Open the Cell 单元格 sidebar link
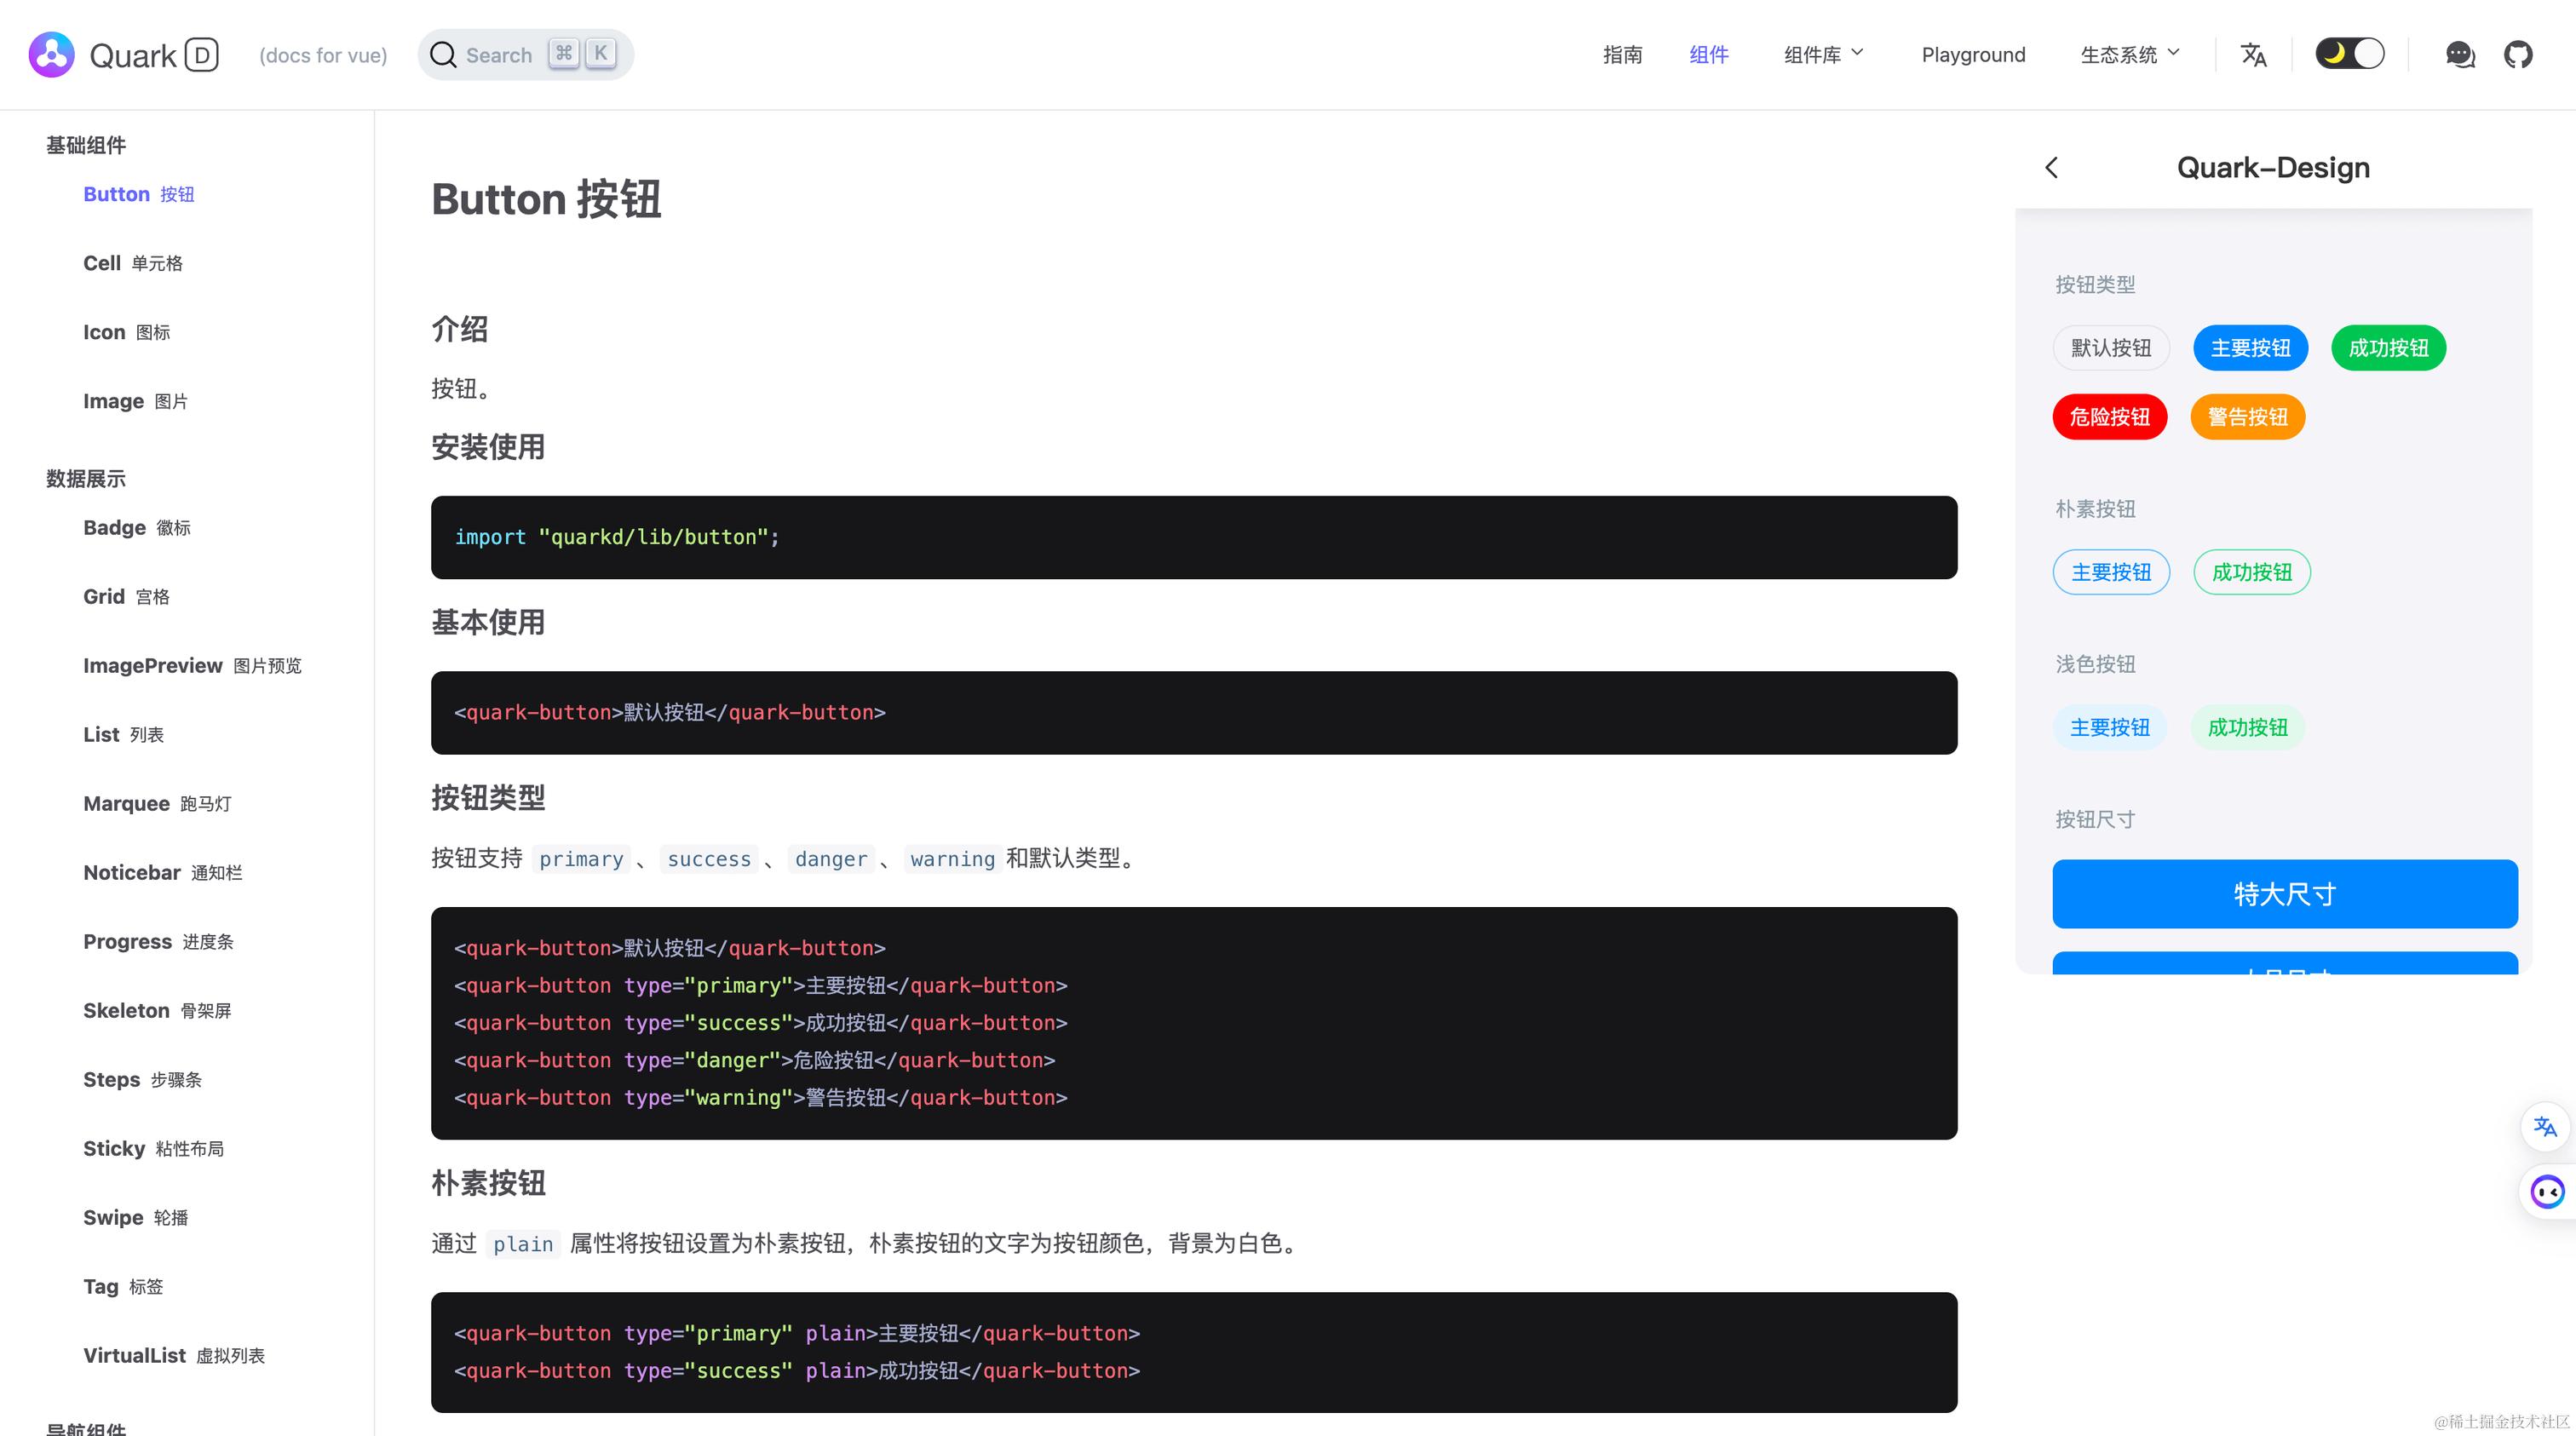 coord(132,263)
